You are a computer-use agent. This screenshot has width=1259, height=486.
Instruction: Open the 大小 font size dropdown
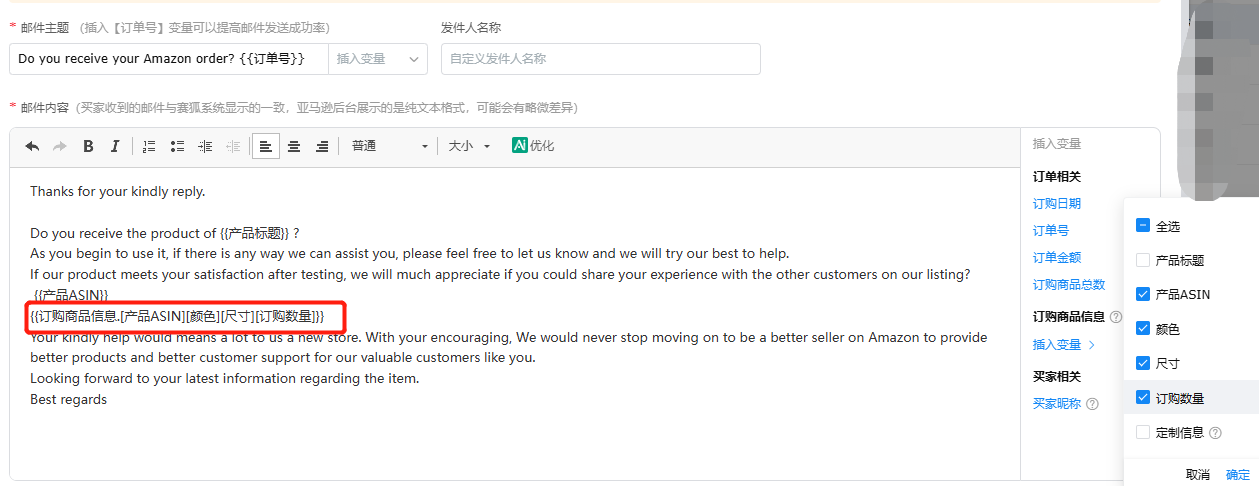pyautogui.click(x=469, y=146)
